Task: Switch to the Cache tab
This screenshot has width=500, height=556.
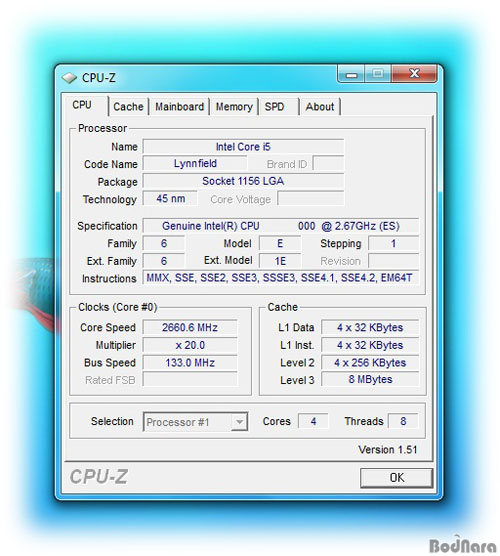Action: click(128, 107)
